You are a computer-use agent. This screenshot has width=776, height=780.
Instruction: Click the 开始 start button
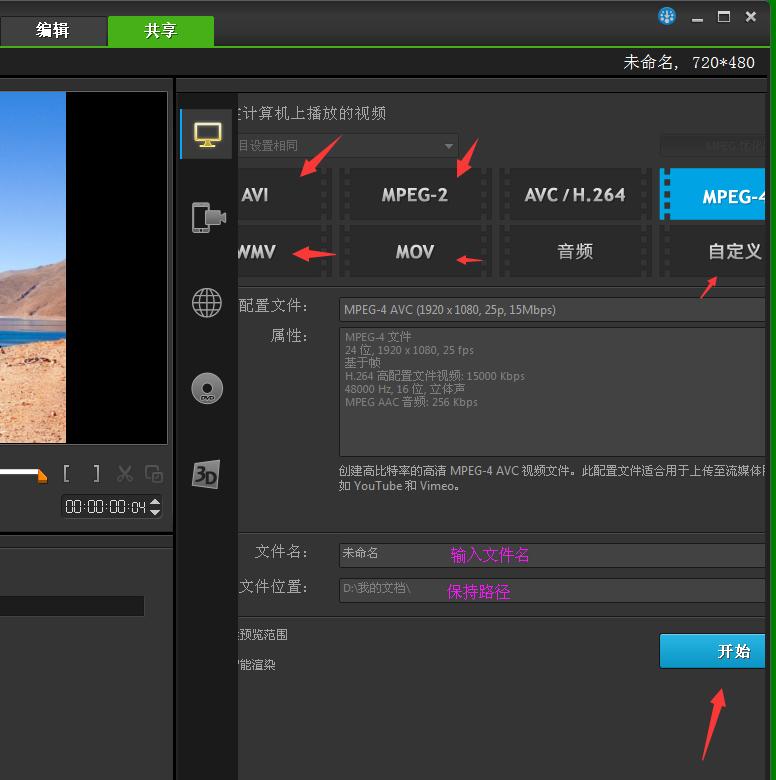click(712, 651)
